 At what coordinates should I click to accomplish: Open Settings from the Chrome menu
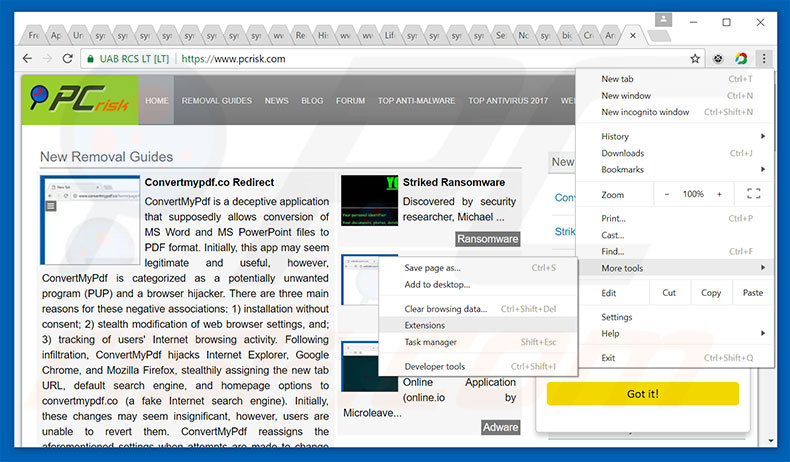pyautogui.click(x=617, y=317)
